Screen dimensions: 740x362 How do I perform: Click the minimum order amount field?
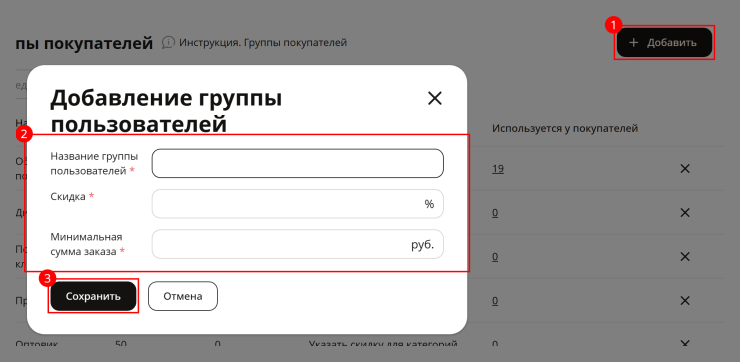(298, 244)
